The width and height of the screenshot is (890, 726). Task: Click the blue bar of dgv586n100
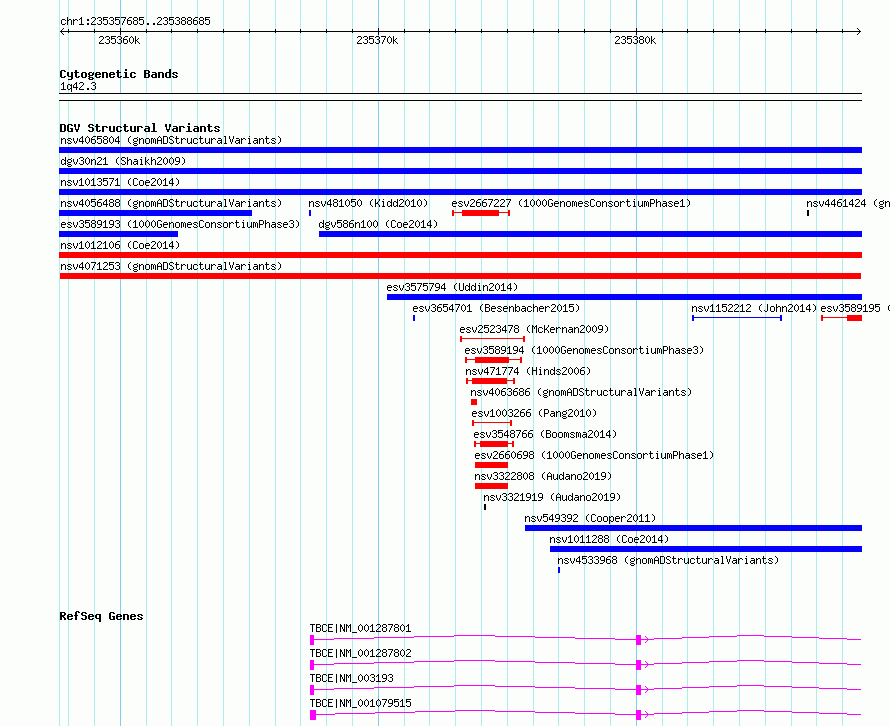tap(590, 234)
